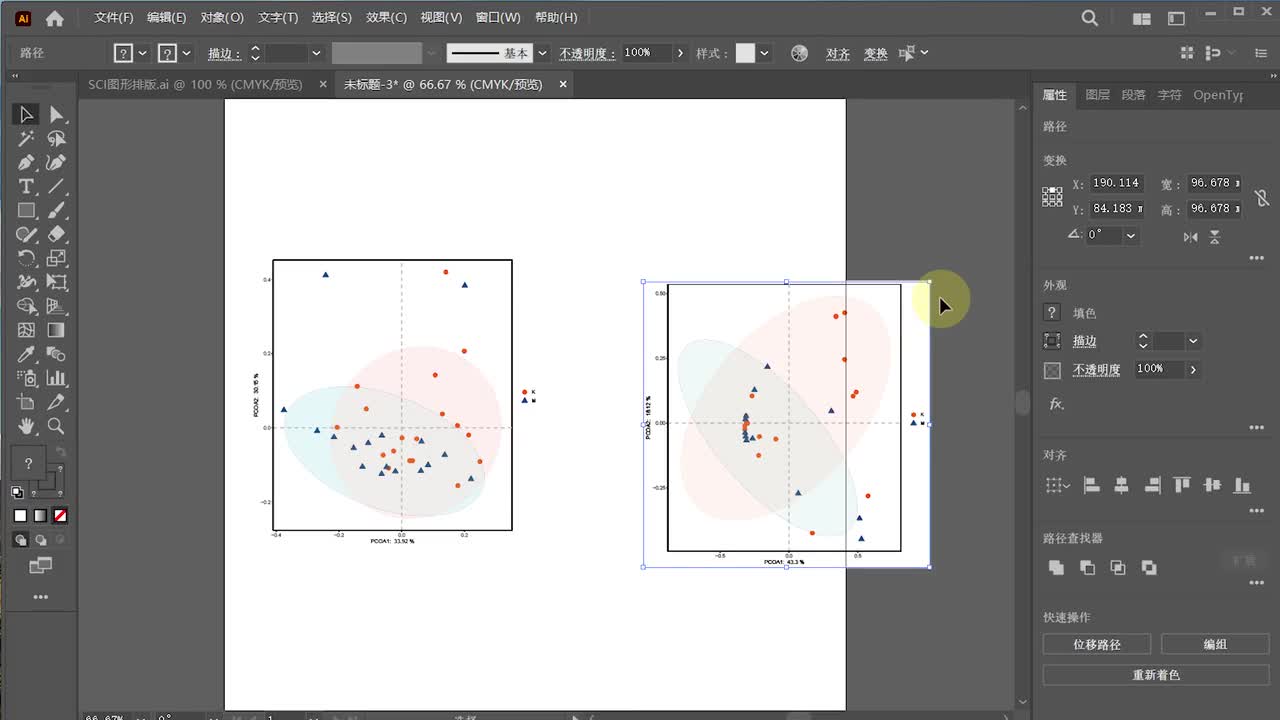Image resolution: width=1280 pixels, height=720 pixels.
Task: Select the Eyedropper tool
Action: [x=27, y=355]
